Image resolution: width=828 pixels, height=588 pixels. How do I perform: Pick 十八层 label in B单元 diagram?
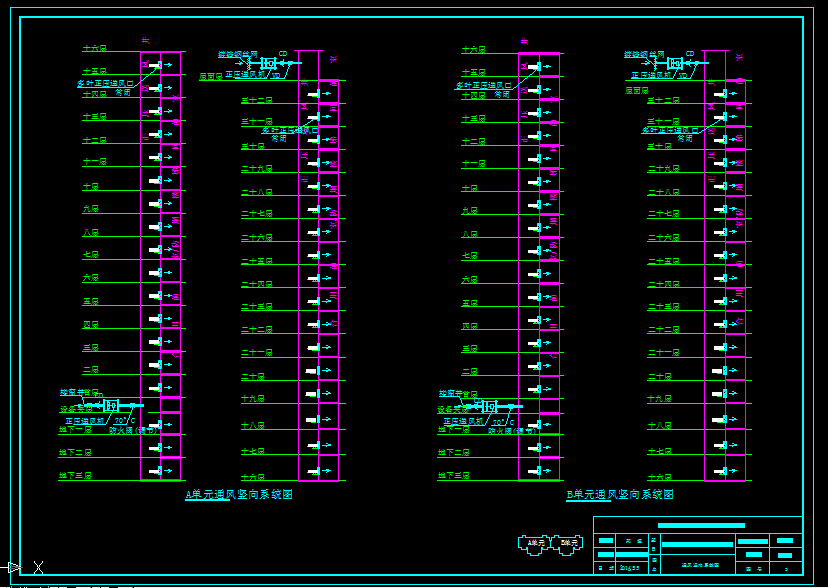[x=660, y=425]
